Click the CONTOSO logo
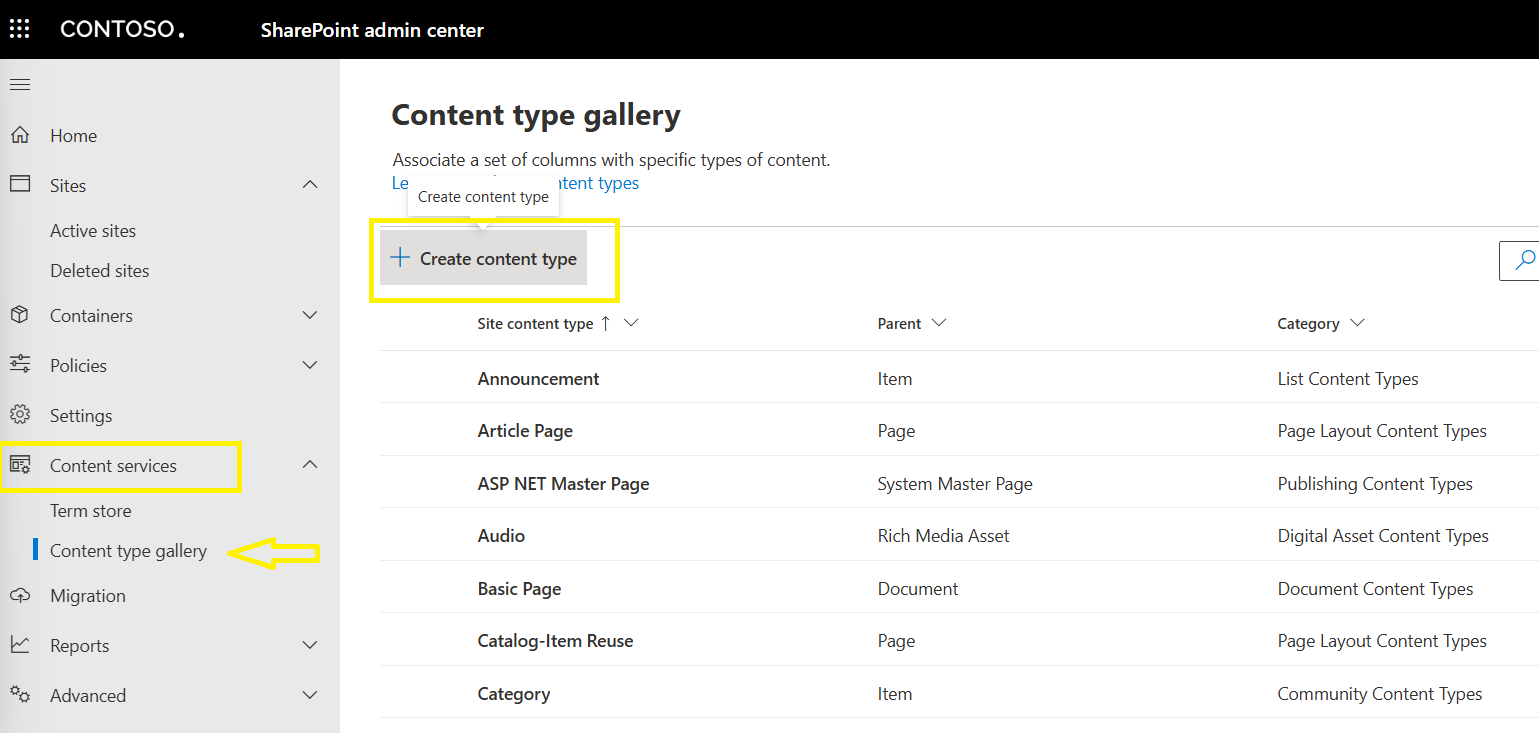The width and height of the screenshot is (1539, 733). pos(122,30)
